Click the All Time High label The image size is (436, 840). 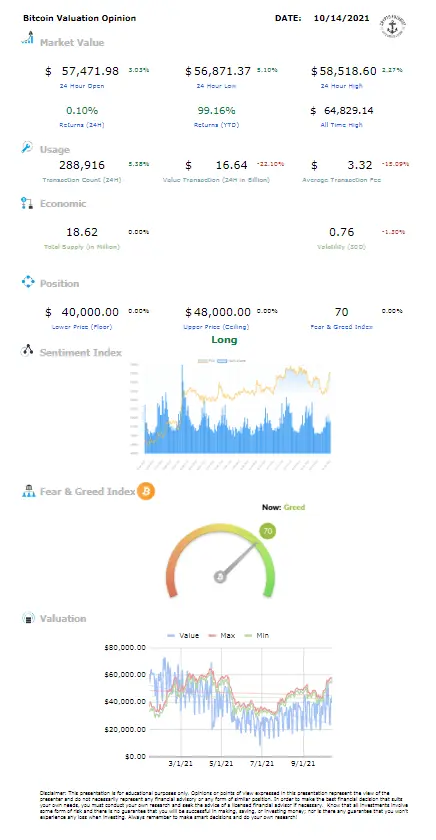pyautogui.click(x=343, y=125)
